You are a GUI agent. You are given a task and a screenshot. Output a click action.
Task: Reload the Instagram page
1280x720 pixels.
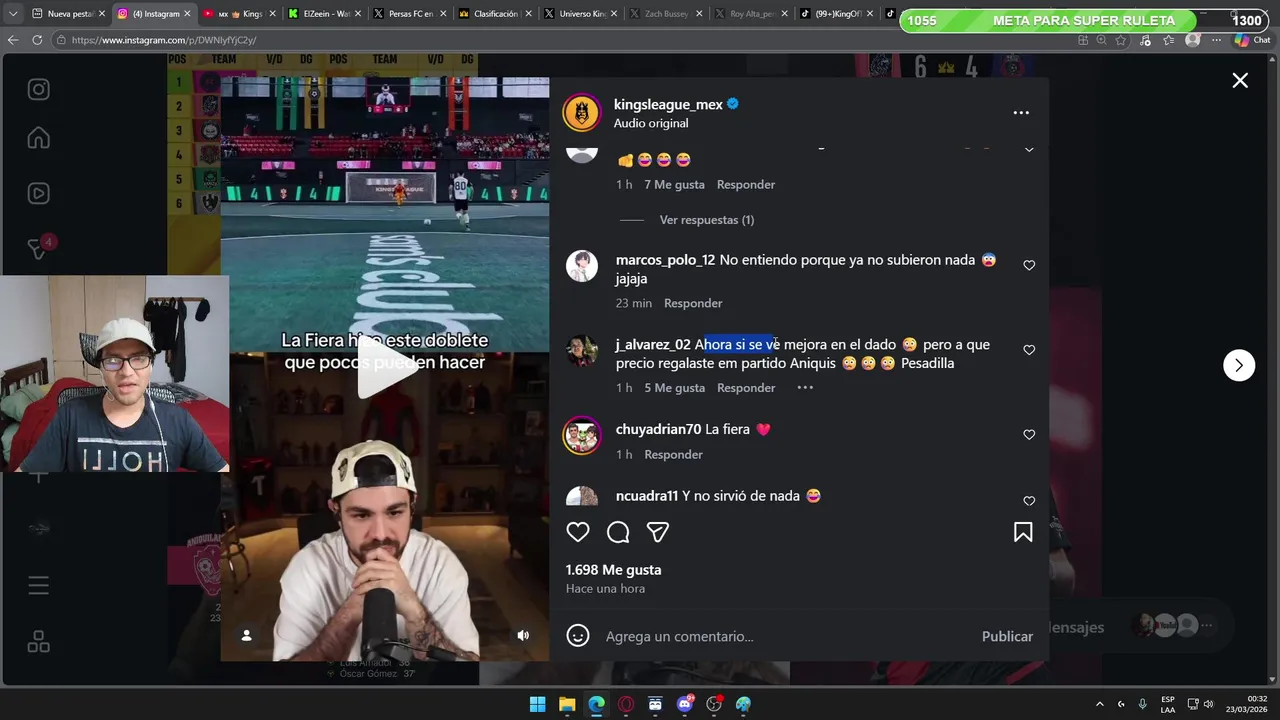coord(37,40)
